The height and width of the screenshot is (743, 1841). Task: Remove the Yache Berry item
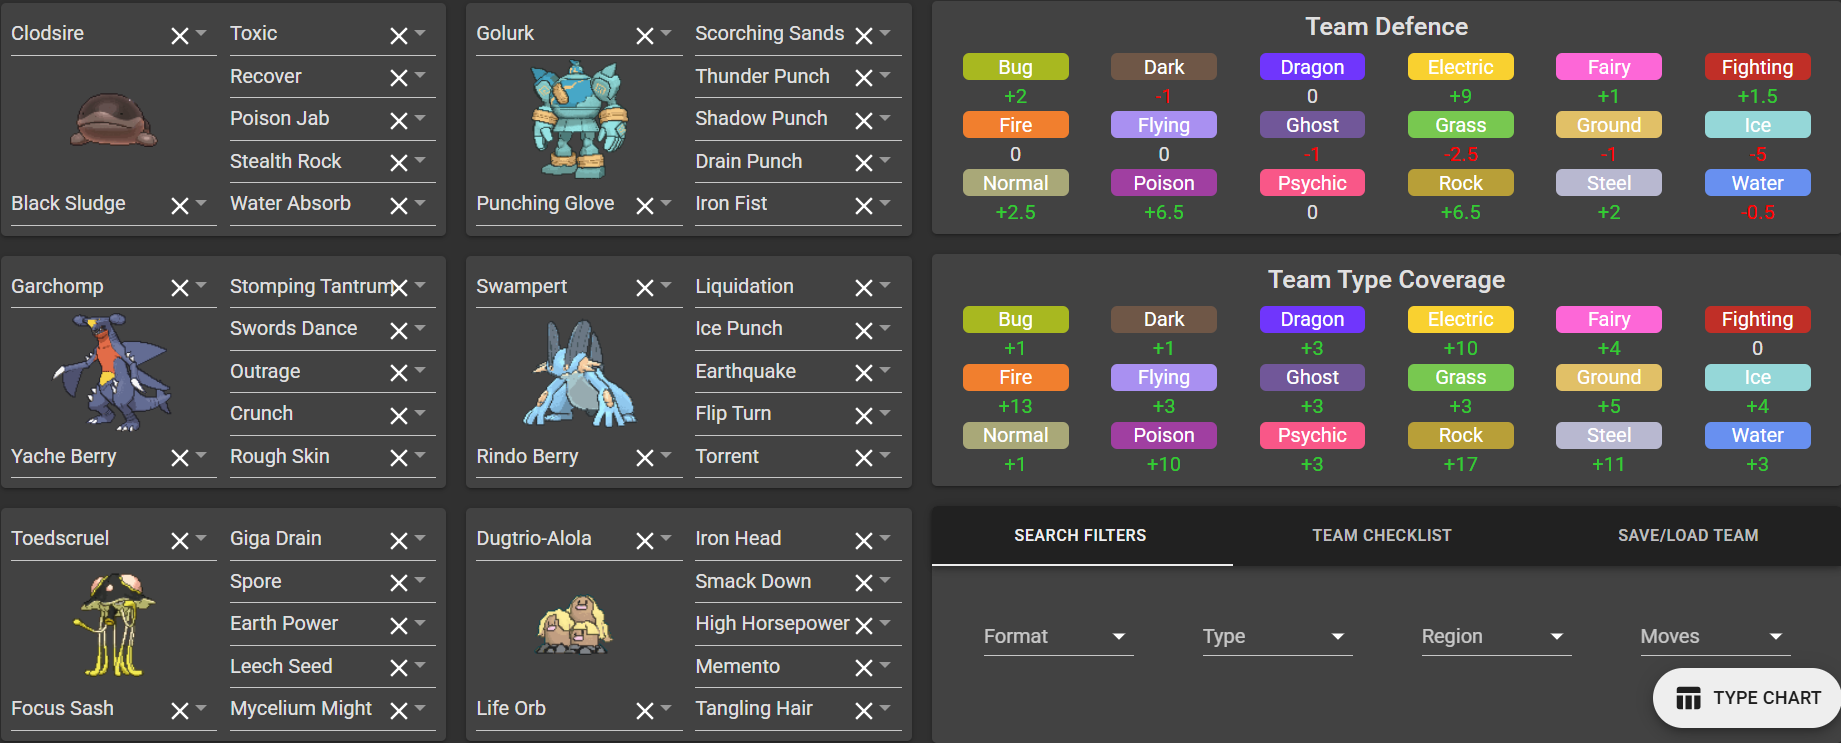tap(180, 458)
